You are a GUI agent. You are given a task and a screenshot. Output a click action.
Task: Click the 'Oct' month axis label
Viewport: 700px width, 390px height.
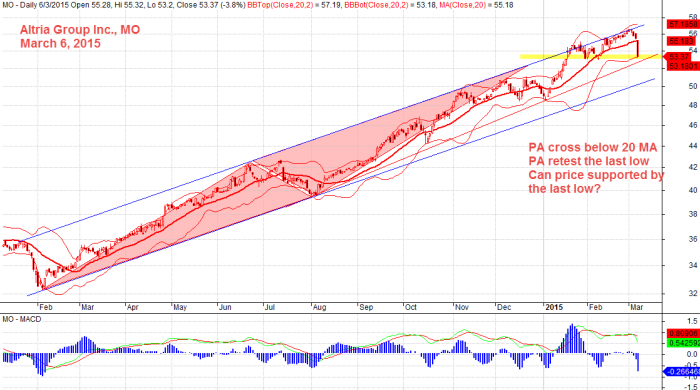point(410,307)
